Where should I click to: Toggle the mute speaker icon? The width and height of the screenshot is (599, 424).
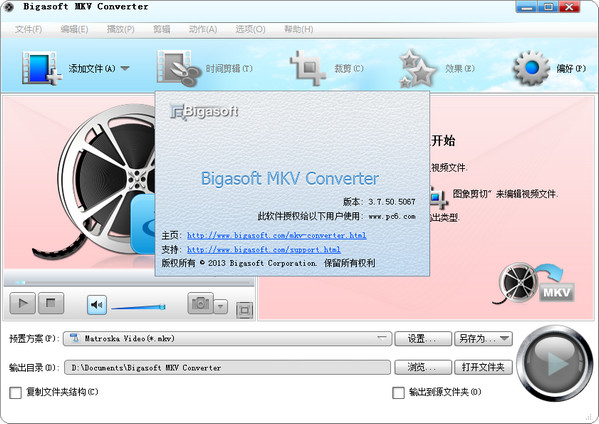click(97, 305)
